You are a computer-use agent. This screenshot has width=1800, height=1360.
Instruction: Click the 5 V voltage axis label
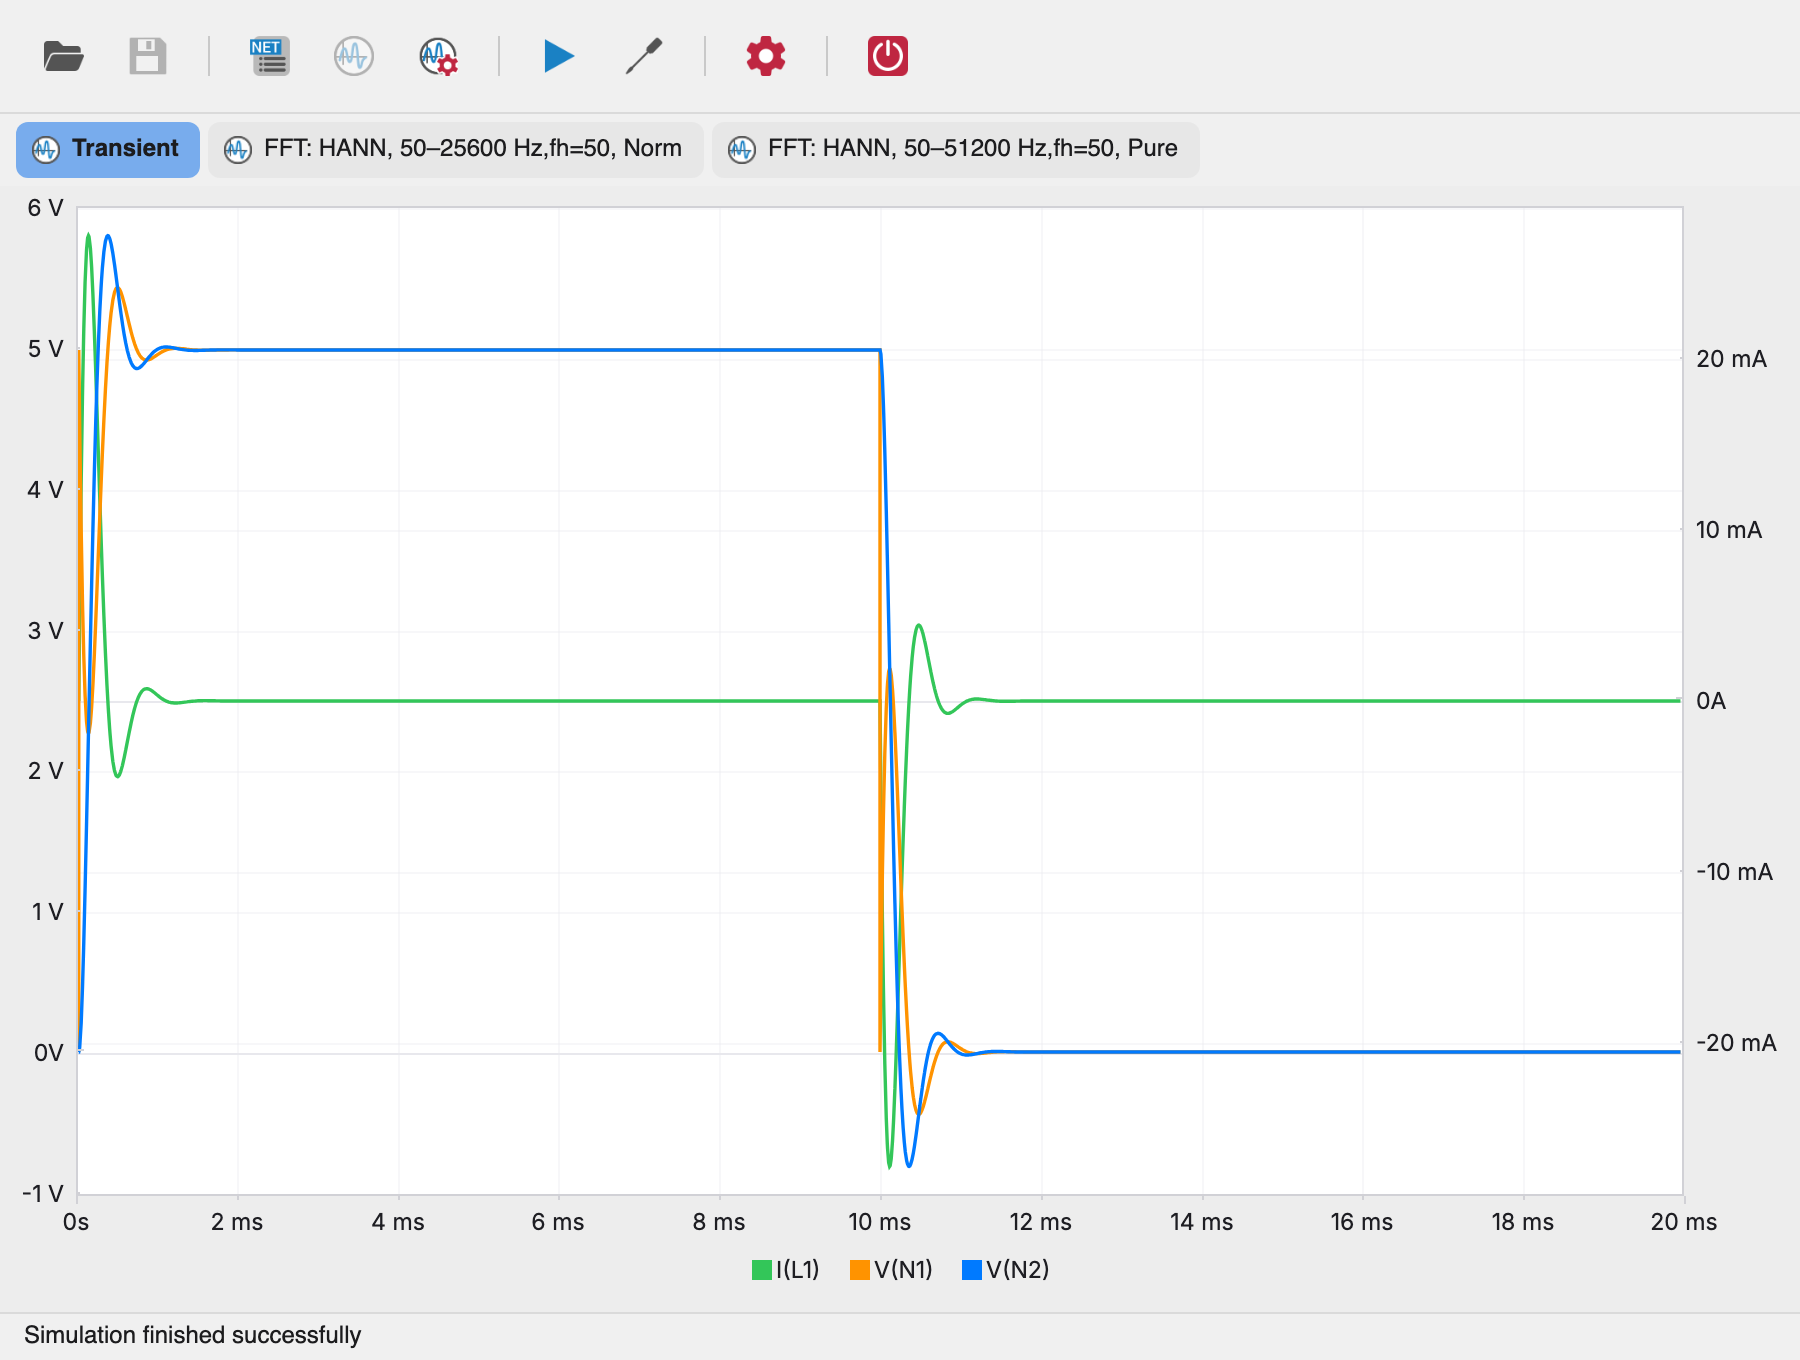click(x=46, y=349)
